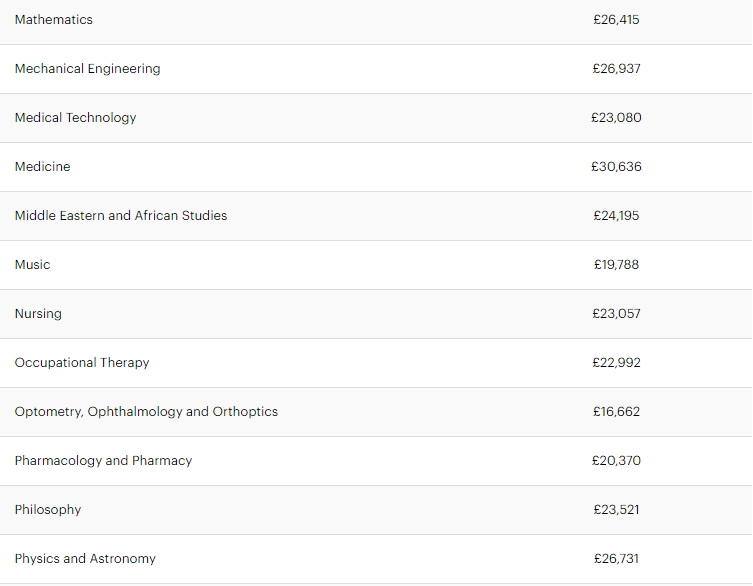Select Physics and Astronomy subject name
The width and height of the screenshot is (753, 586).
point(85,559)
